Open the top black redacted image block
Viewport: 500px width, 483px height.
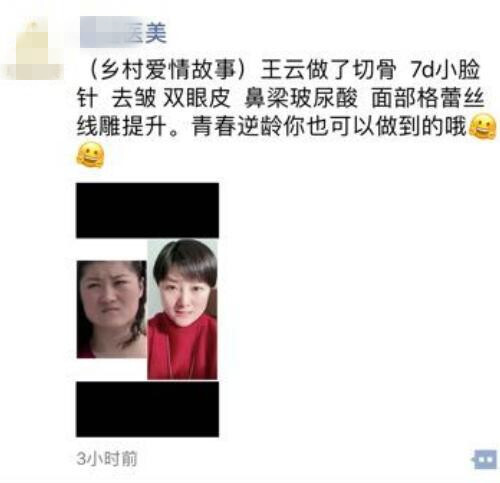click(147, 210)
